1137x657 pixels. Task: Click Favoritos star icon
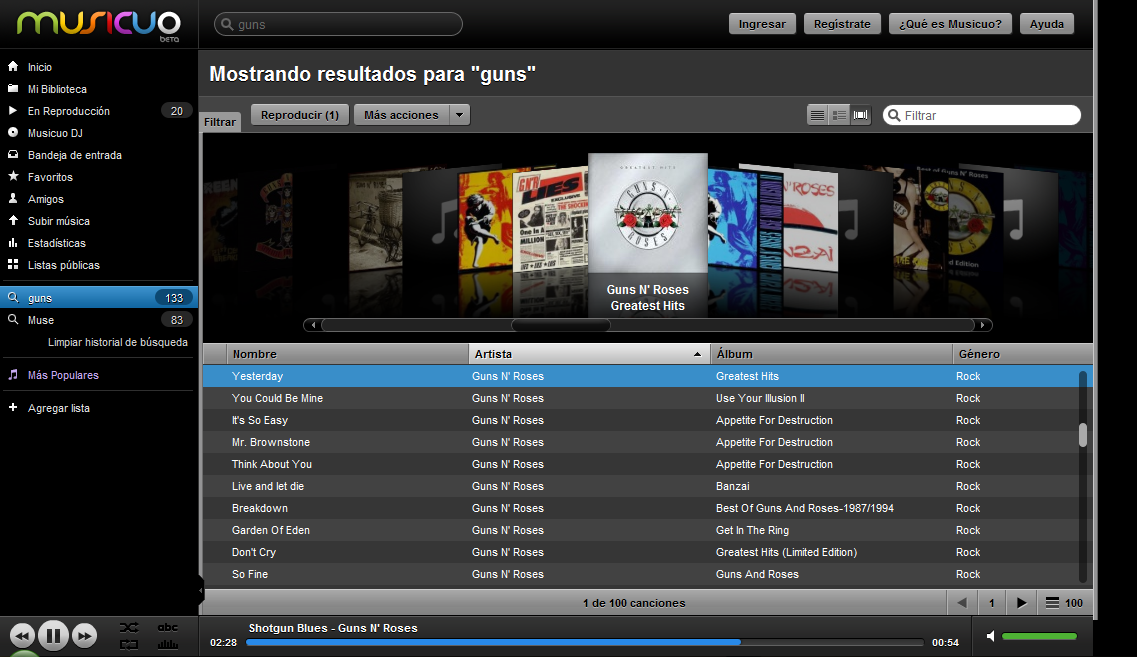[13, 176]
